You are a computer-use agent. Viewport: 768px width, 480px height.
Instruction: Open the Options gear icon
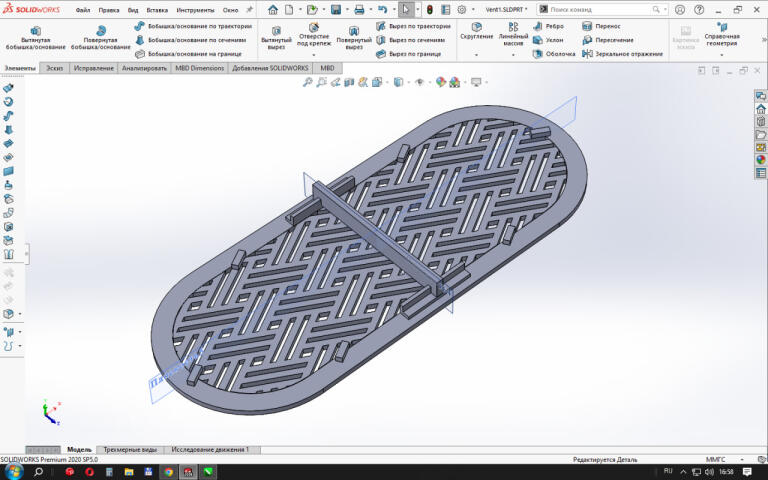coord(461,9)
